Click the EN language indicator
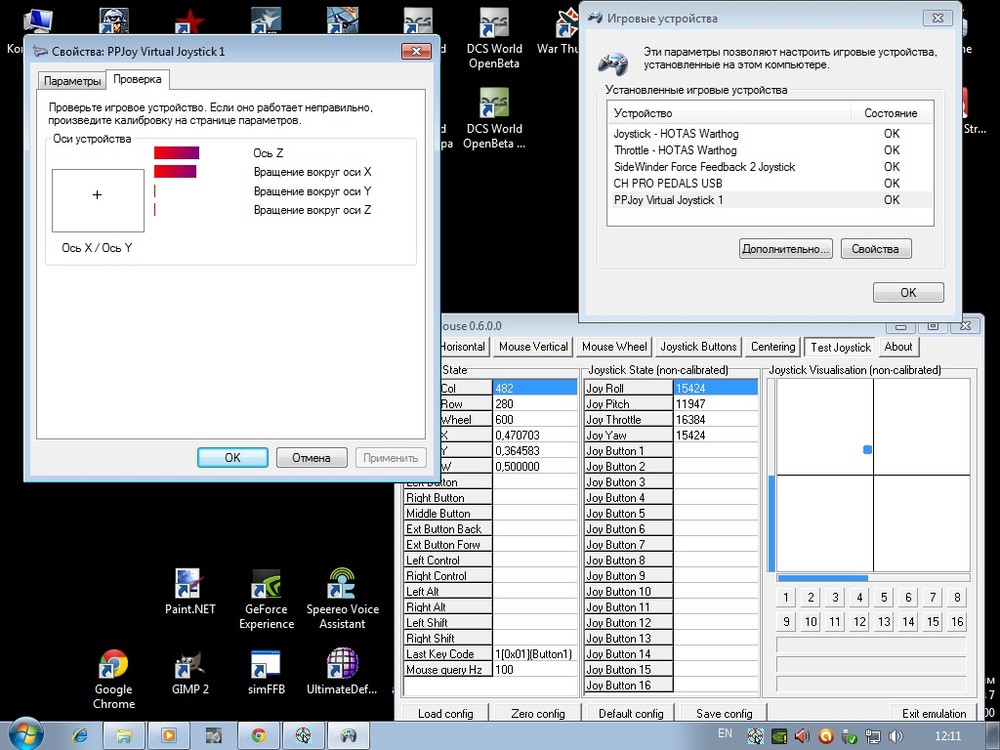 (x=725, y=733)
